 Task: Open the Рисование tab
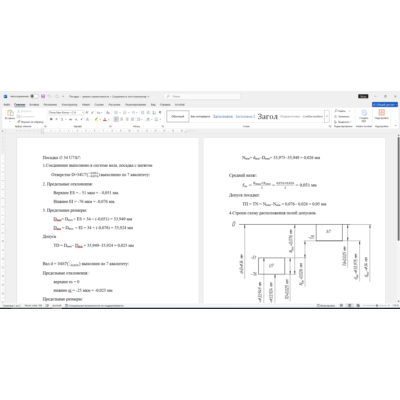pos(50,105)
